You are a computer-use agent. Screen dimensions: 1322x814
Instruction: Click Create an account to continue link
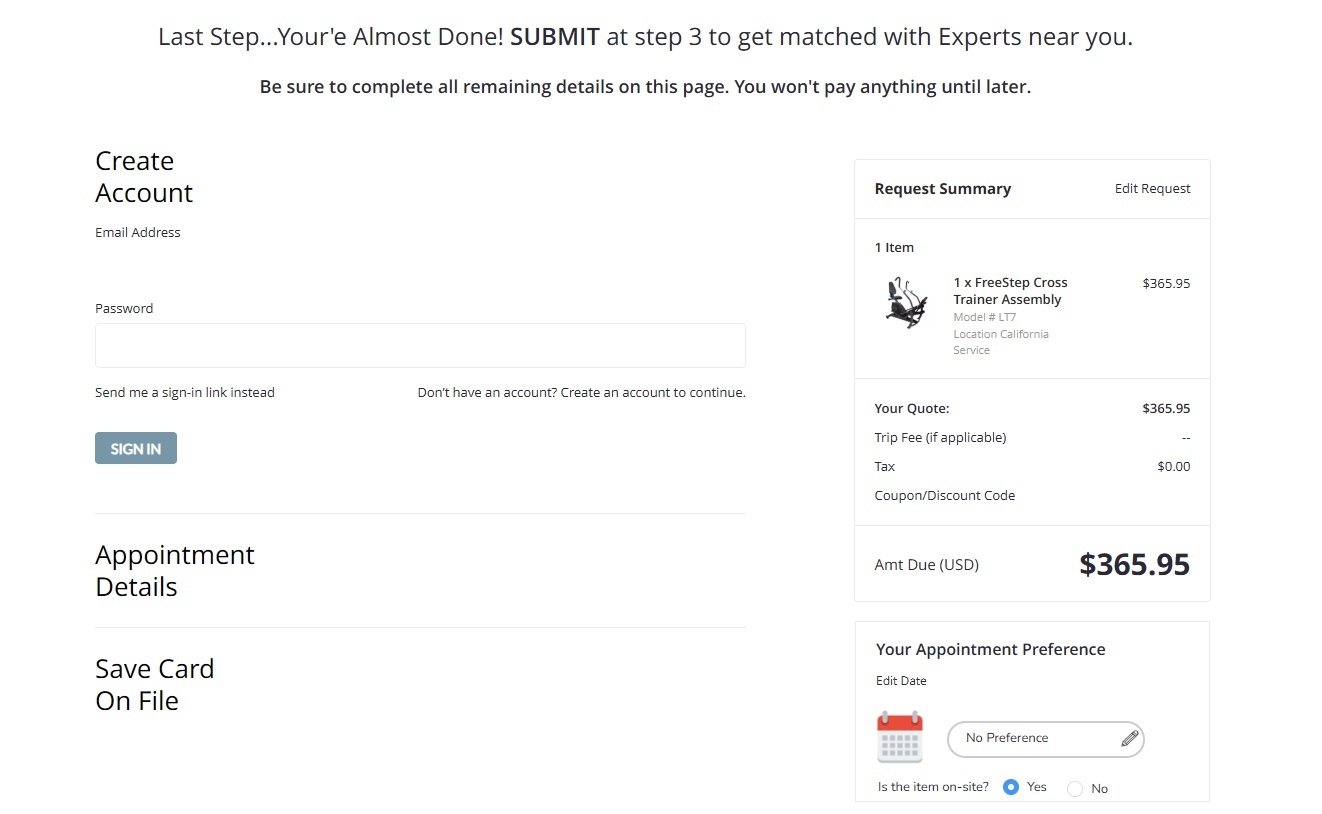[652, 393]
